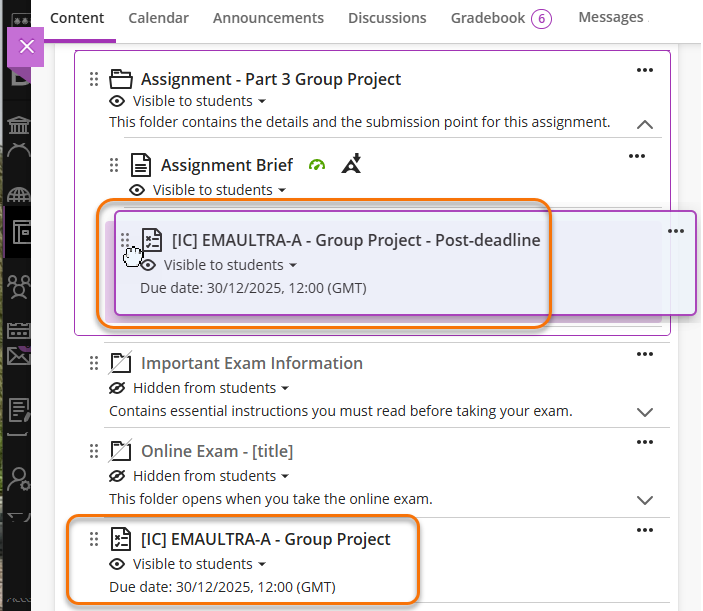Expand the Important Exam Information folder chevron
This screenshot has width=703, height=611.
click(x=645, y=412)
